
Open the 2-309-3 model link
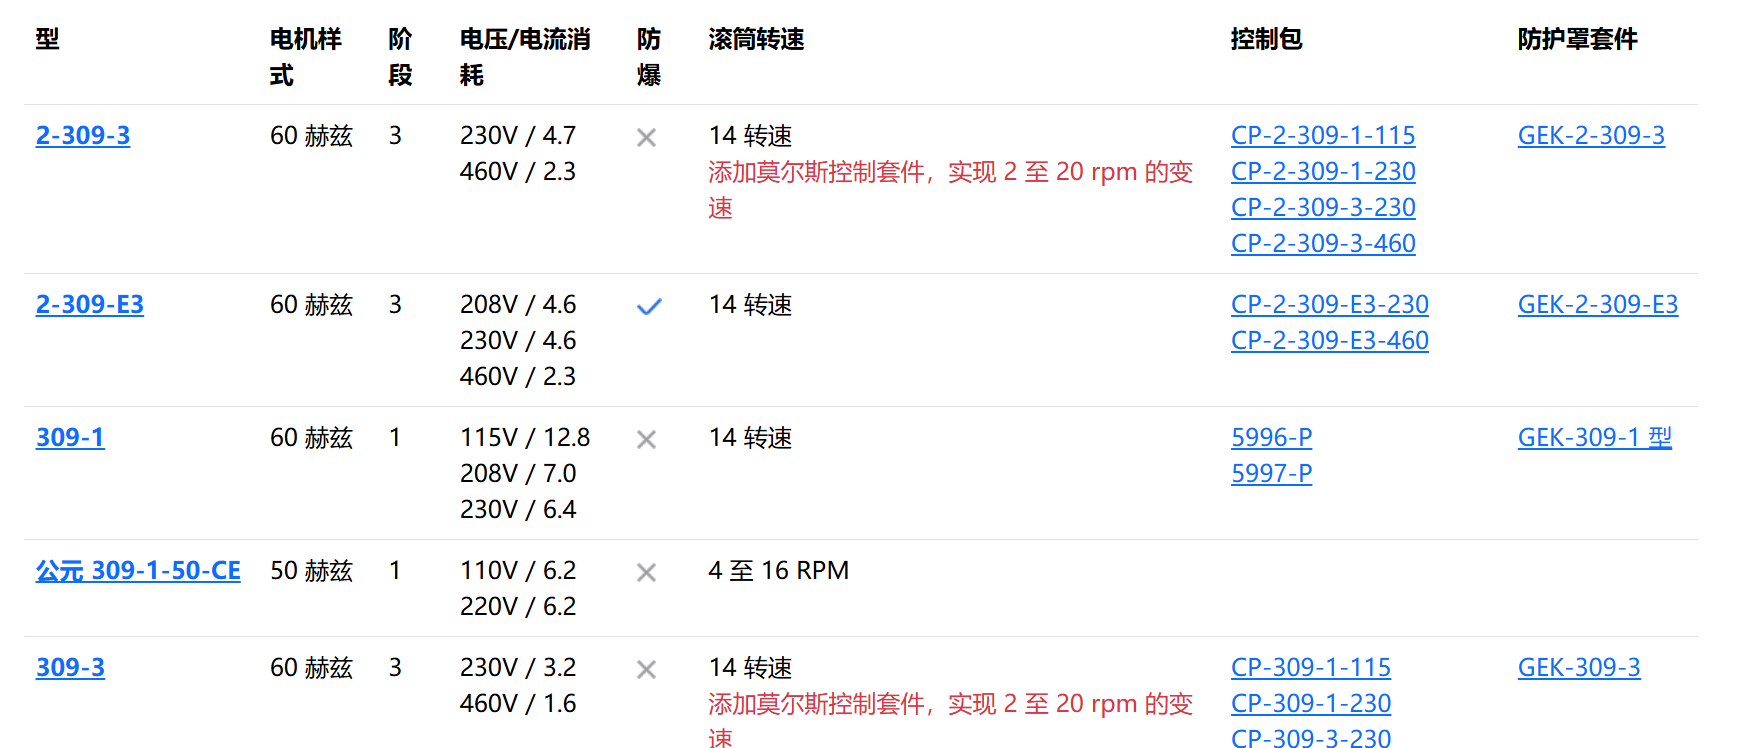click(83, 135)
